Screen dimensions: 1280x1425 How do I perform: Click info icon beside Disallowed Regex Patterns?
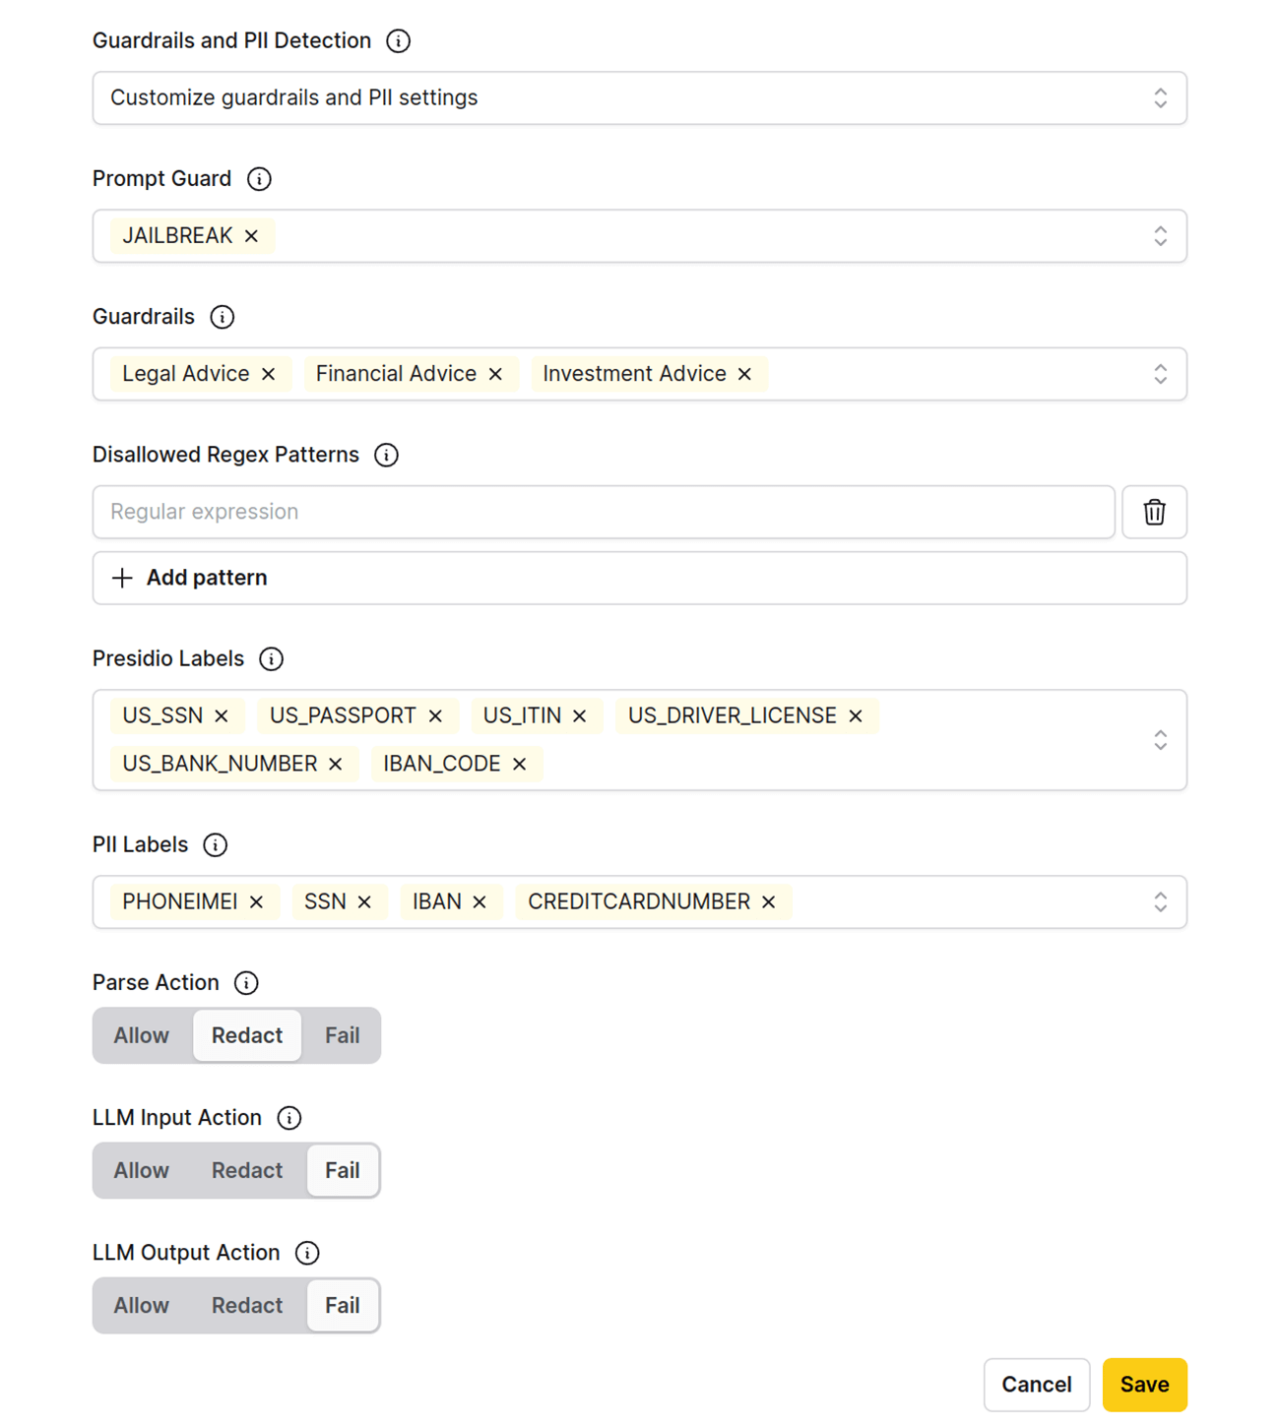tap(386, 455)
